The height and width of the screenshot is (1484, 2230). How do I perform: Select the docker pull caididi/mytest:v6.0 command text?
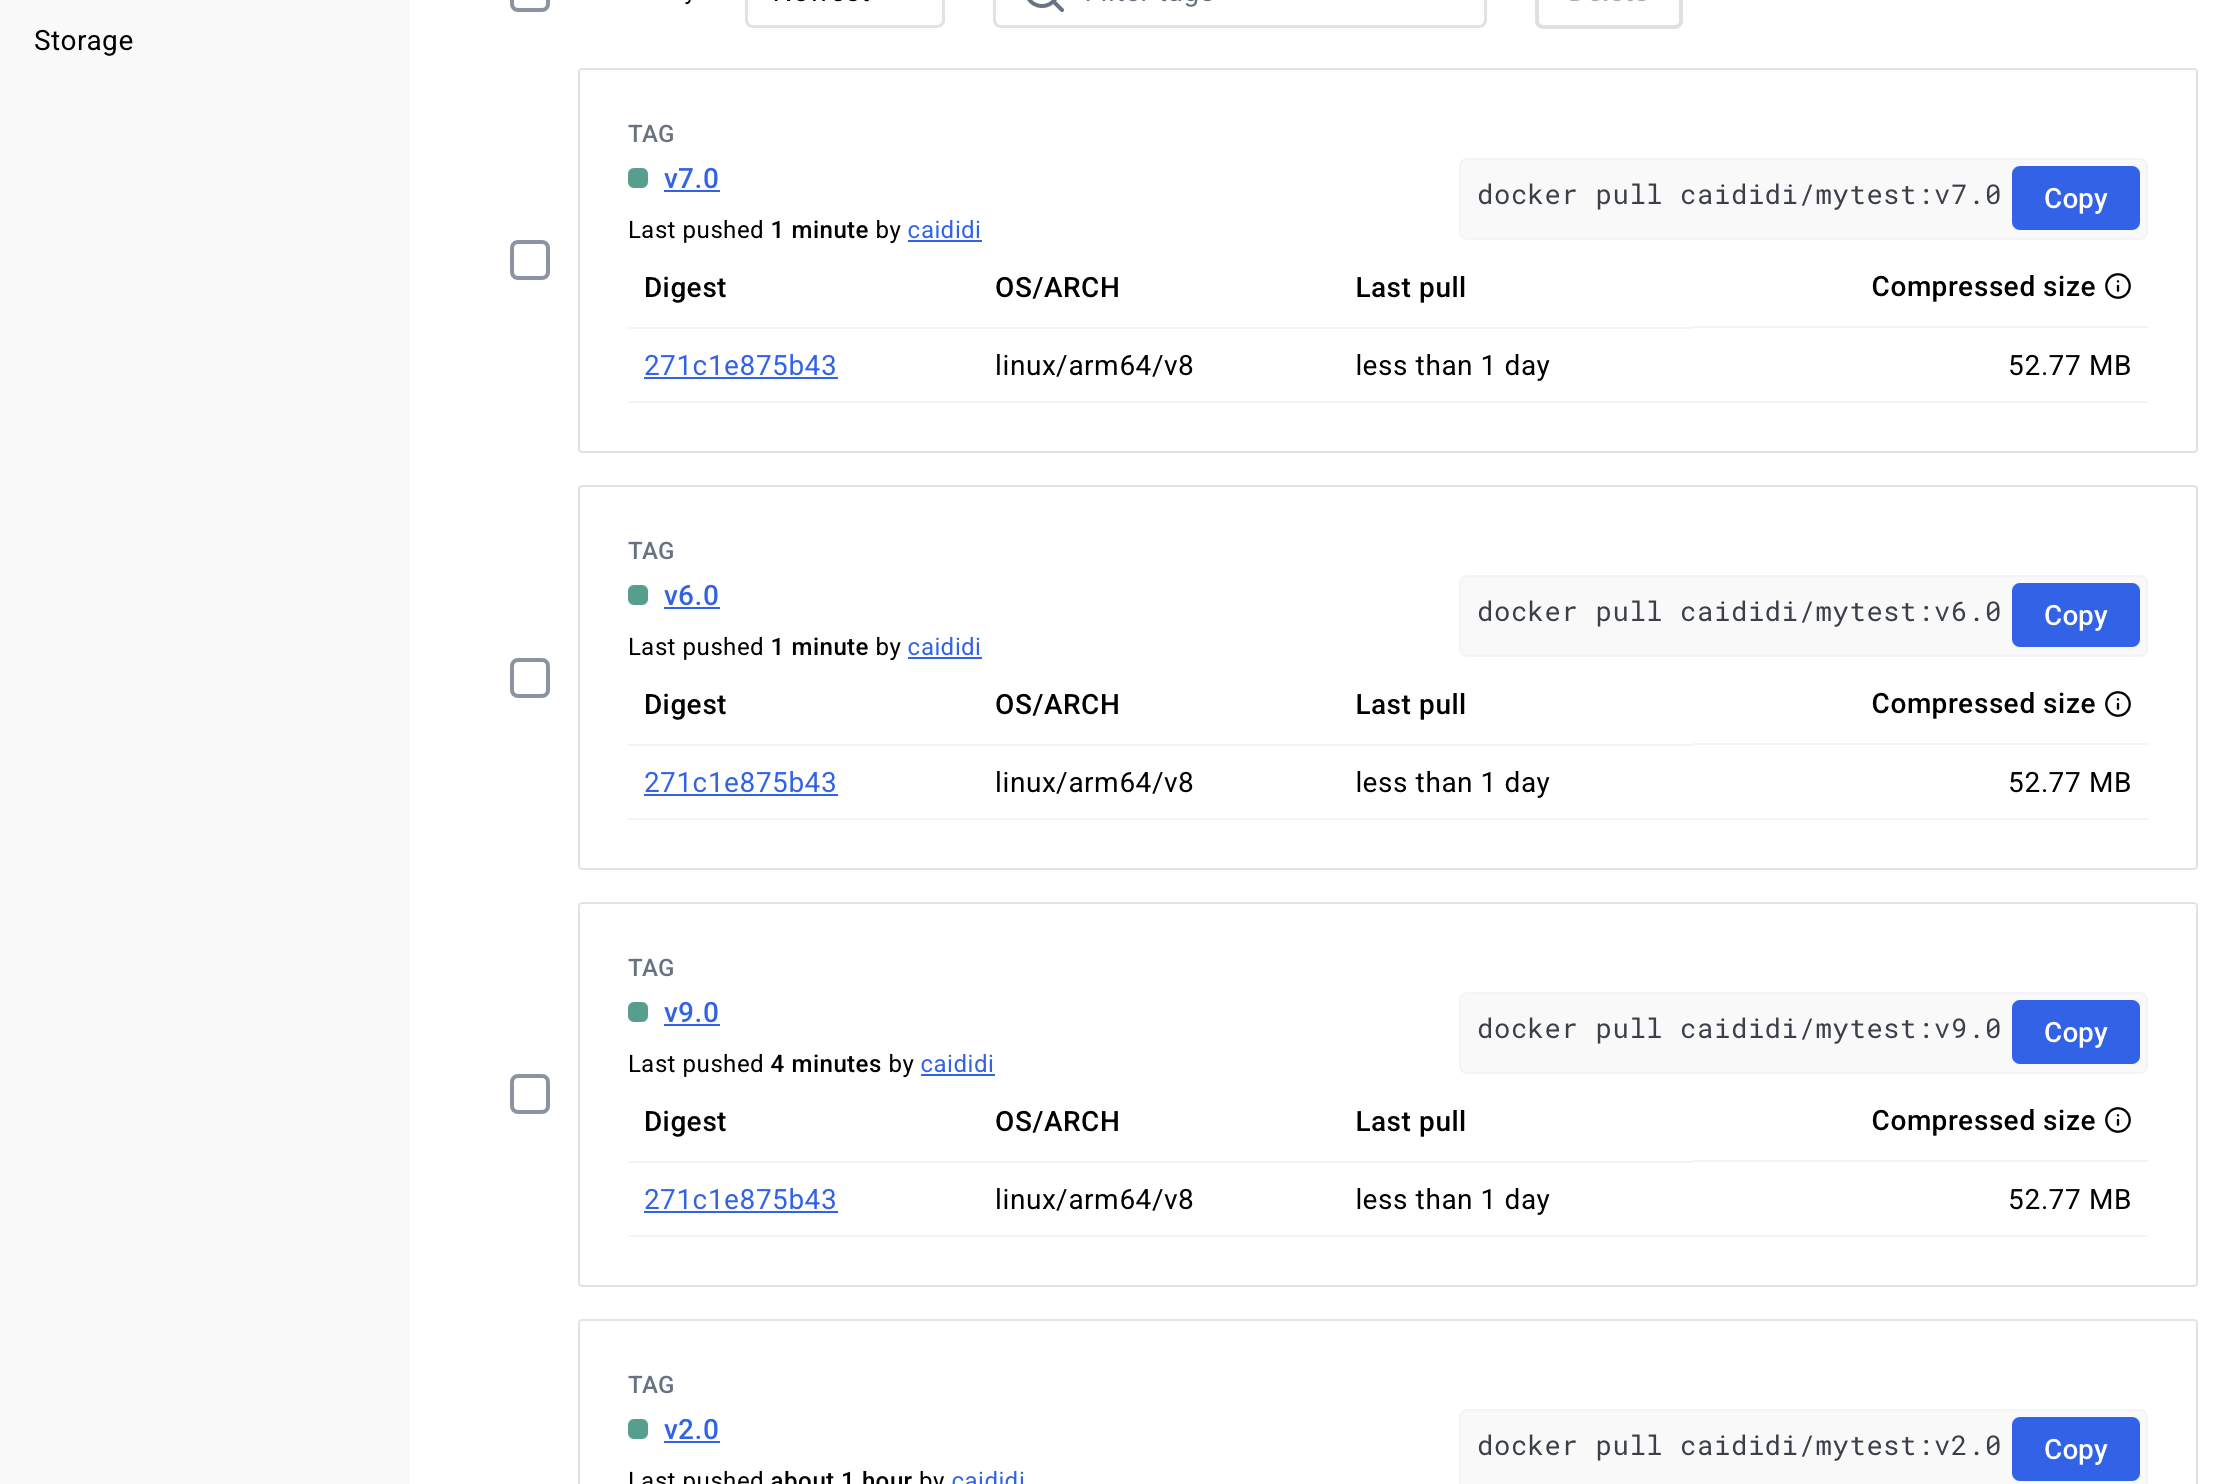1739,612
